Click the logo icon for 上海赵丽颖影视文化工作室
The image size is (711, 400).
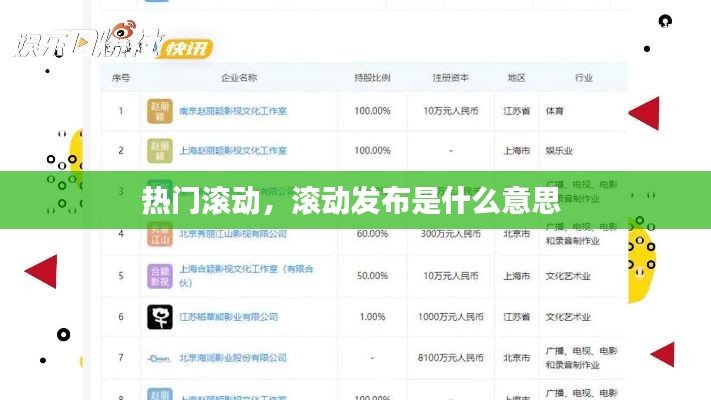tap(158, 151)
